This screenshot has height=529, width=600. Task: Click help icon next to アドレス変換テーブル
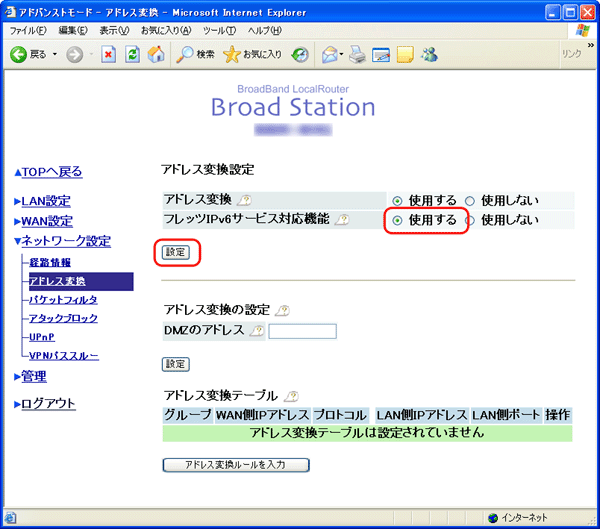pos(292,396)
